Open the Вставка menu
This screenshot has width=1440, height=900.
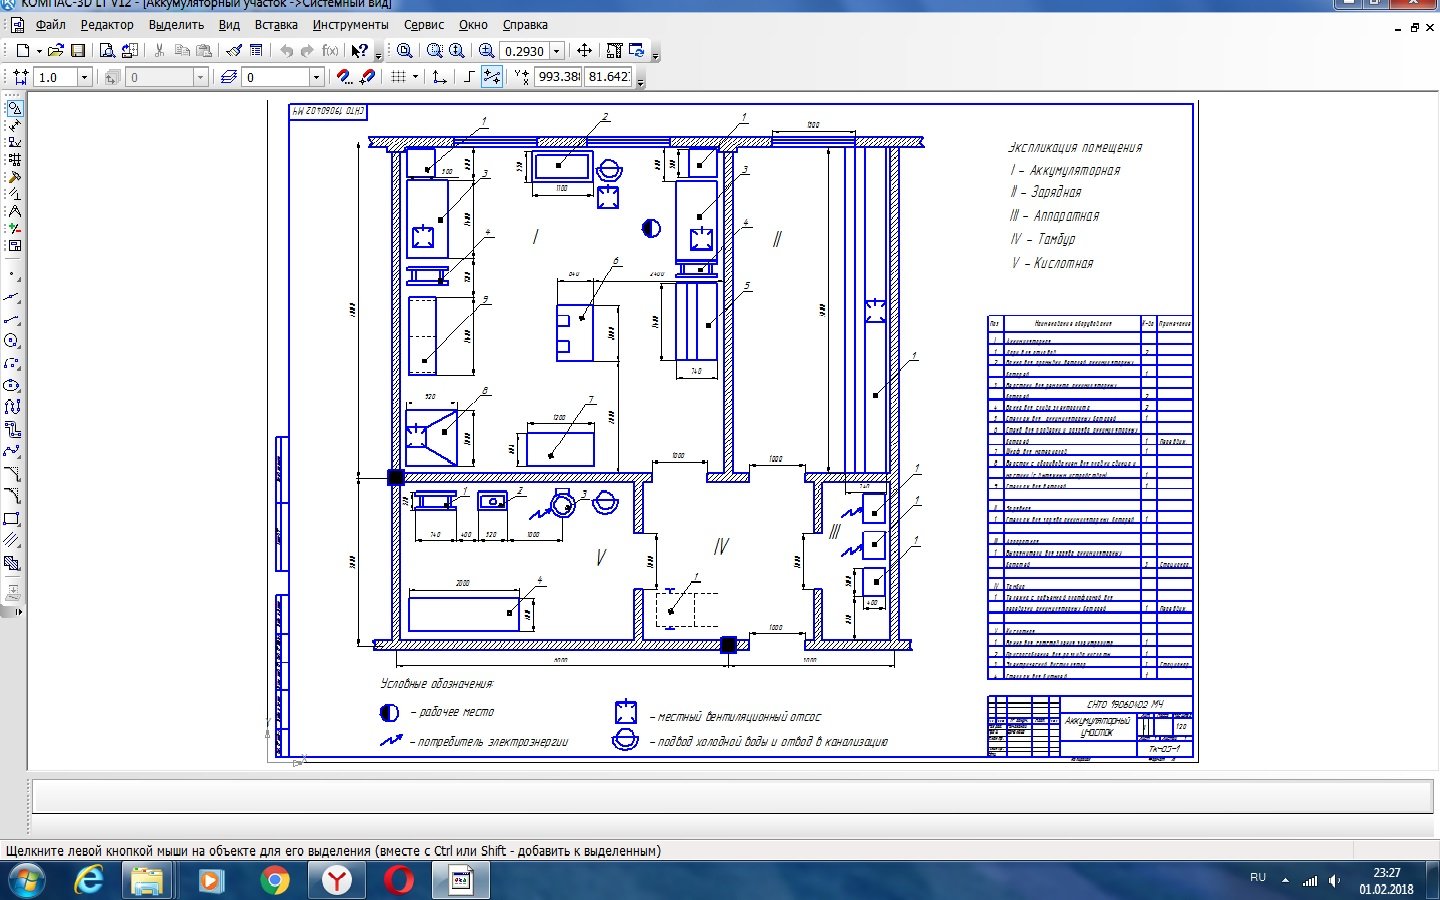[x=276, y=25]
